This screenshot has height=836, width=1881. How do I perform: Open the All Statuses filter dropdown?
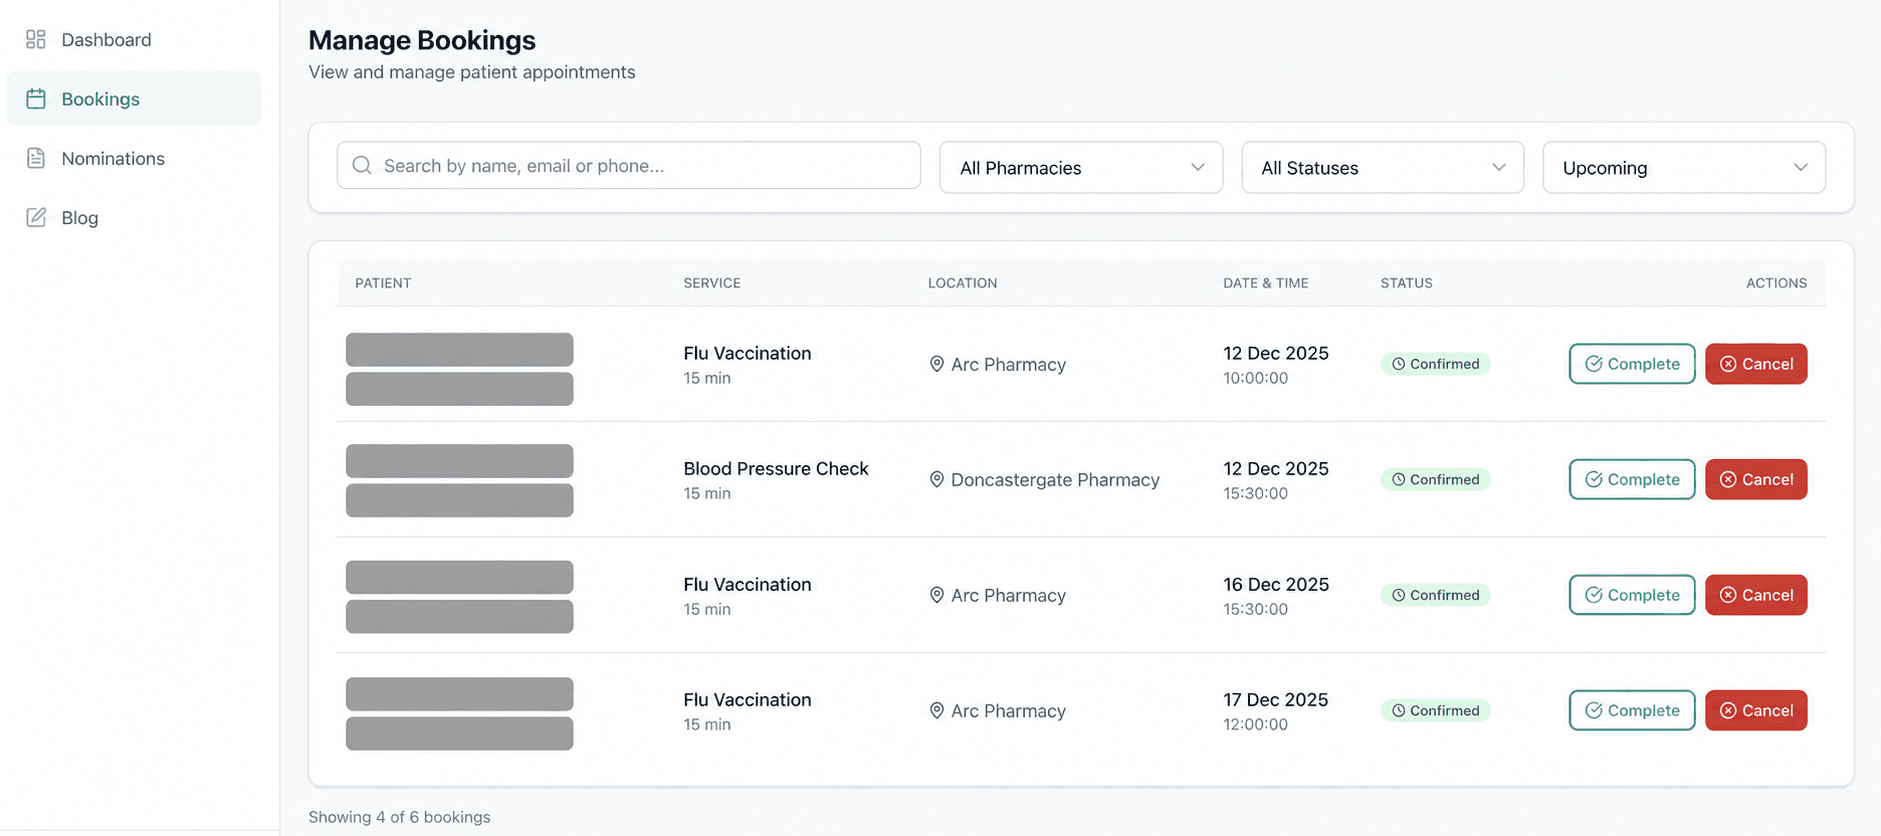[x=1382, y=167]
